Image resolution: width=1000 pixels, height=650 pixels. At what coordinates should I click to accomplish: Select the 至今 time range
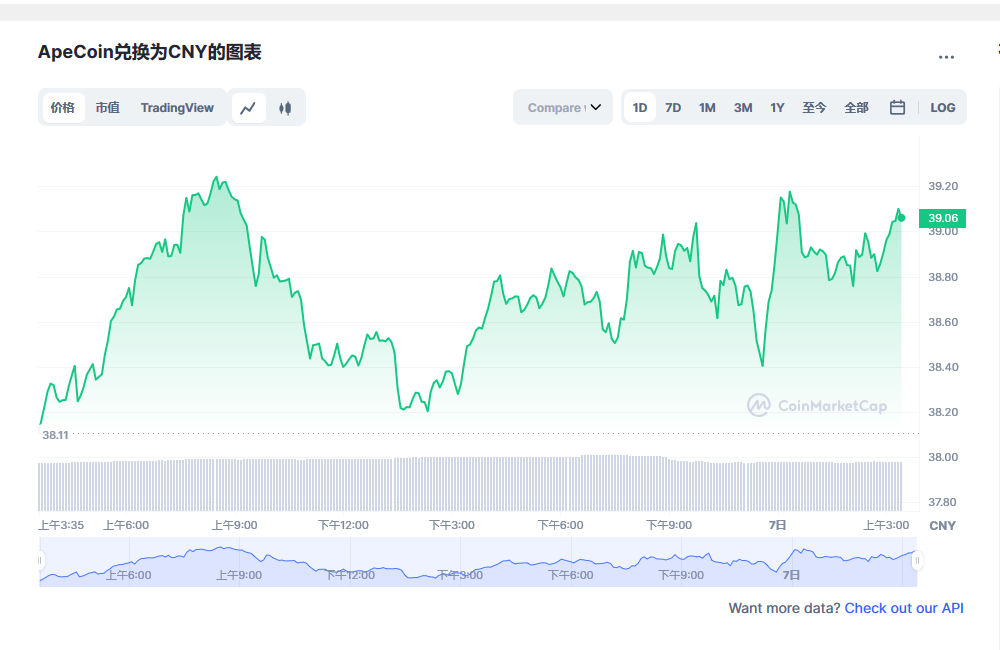coord(814,108)
